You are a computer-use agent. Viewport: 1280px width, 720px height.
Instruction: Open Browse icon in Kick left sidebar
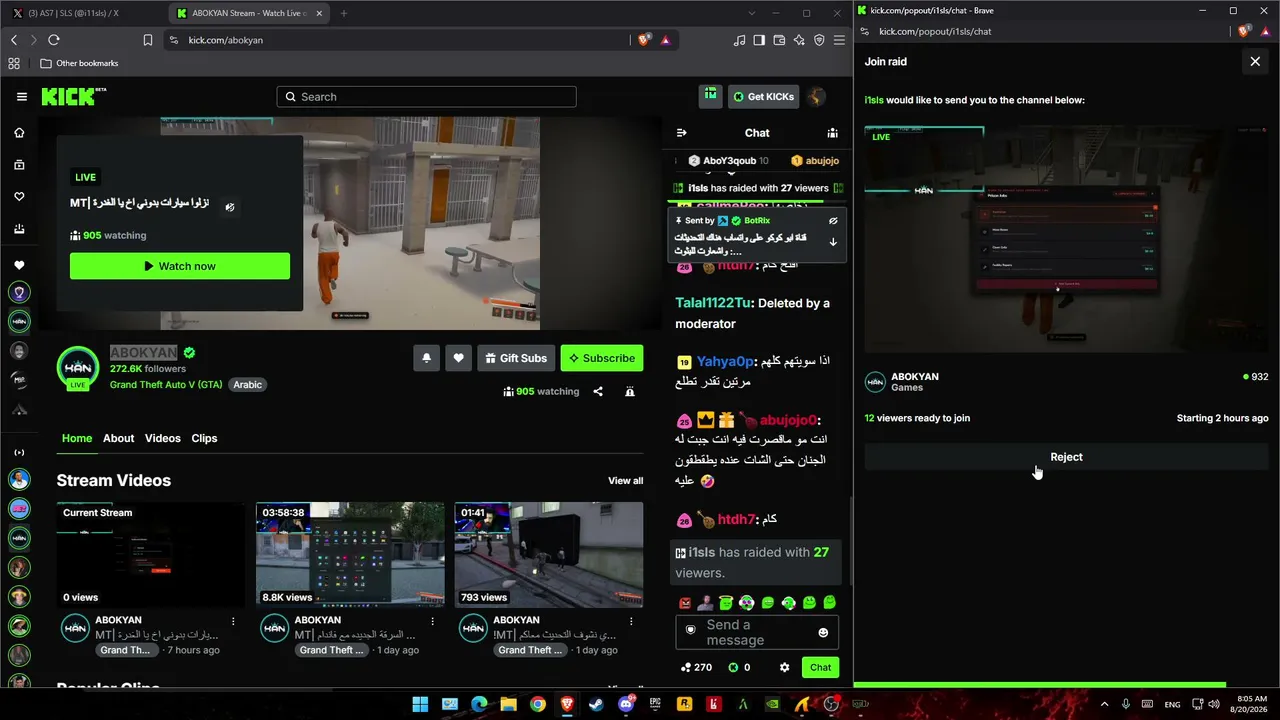point(19,165)
